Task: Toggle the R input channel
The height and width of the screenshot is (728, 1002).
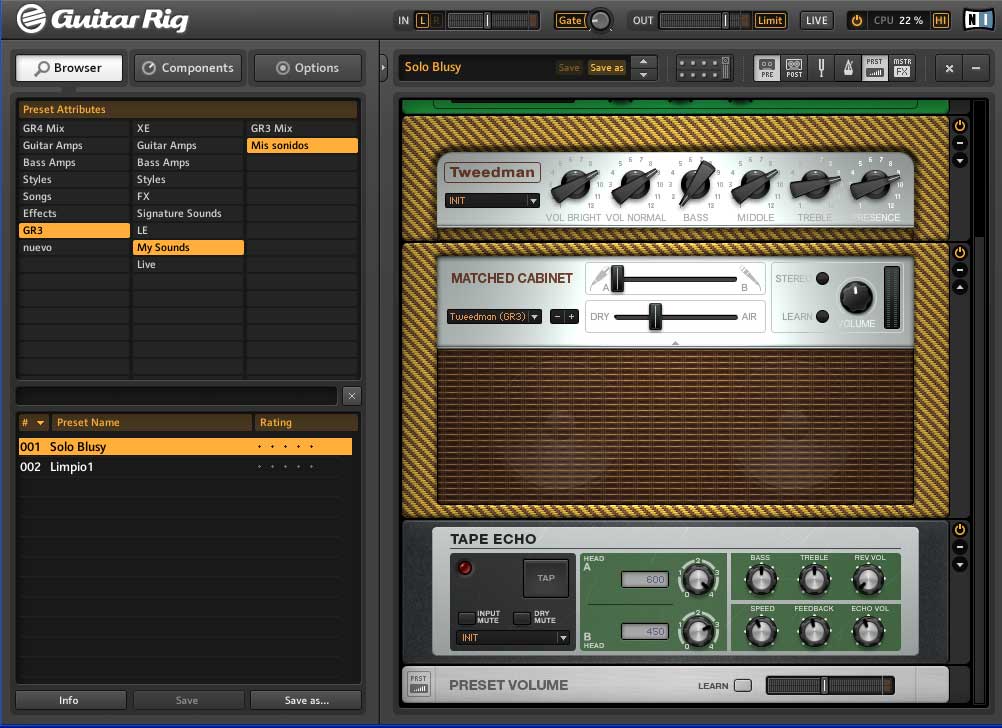Action: coord(436,20)
